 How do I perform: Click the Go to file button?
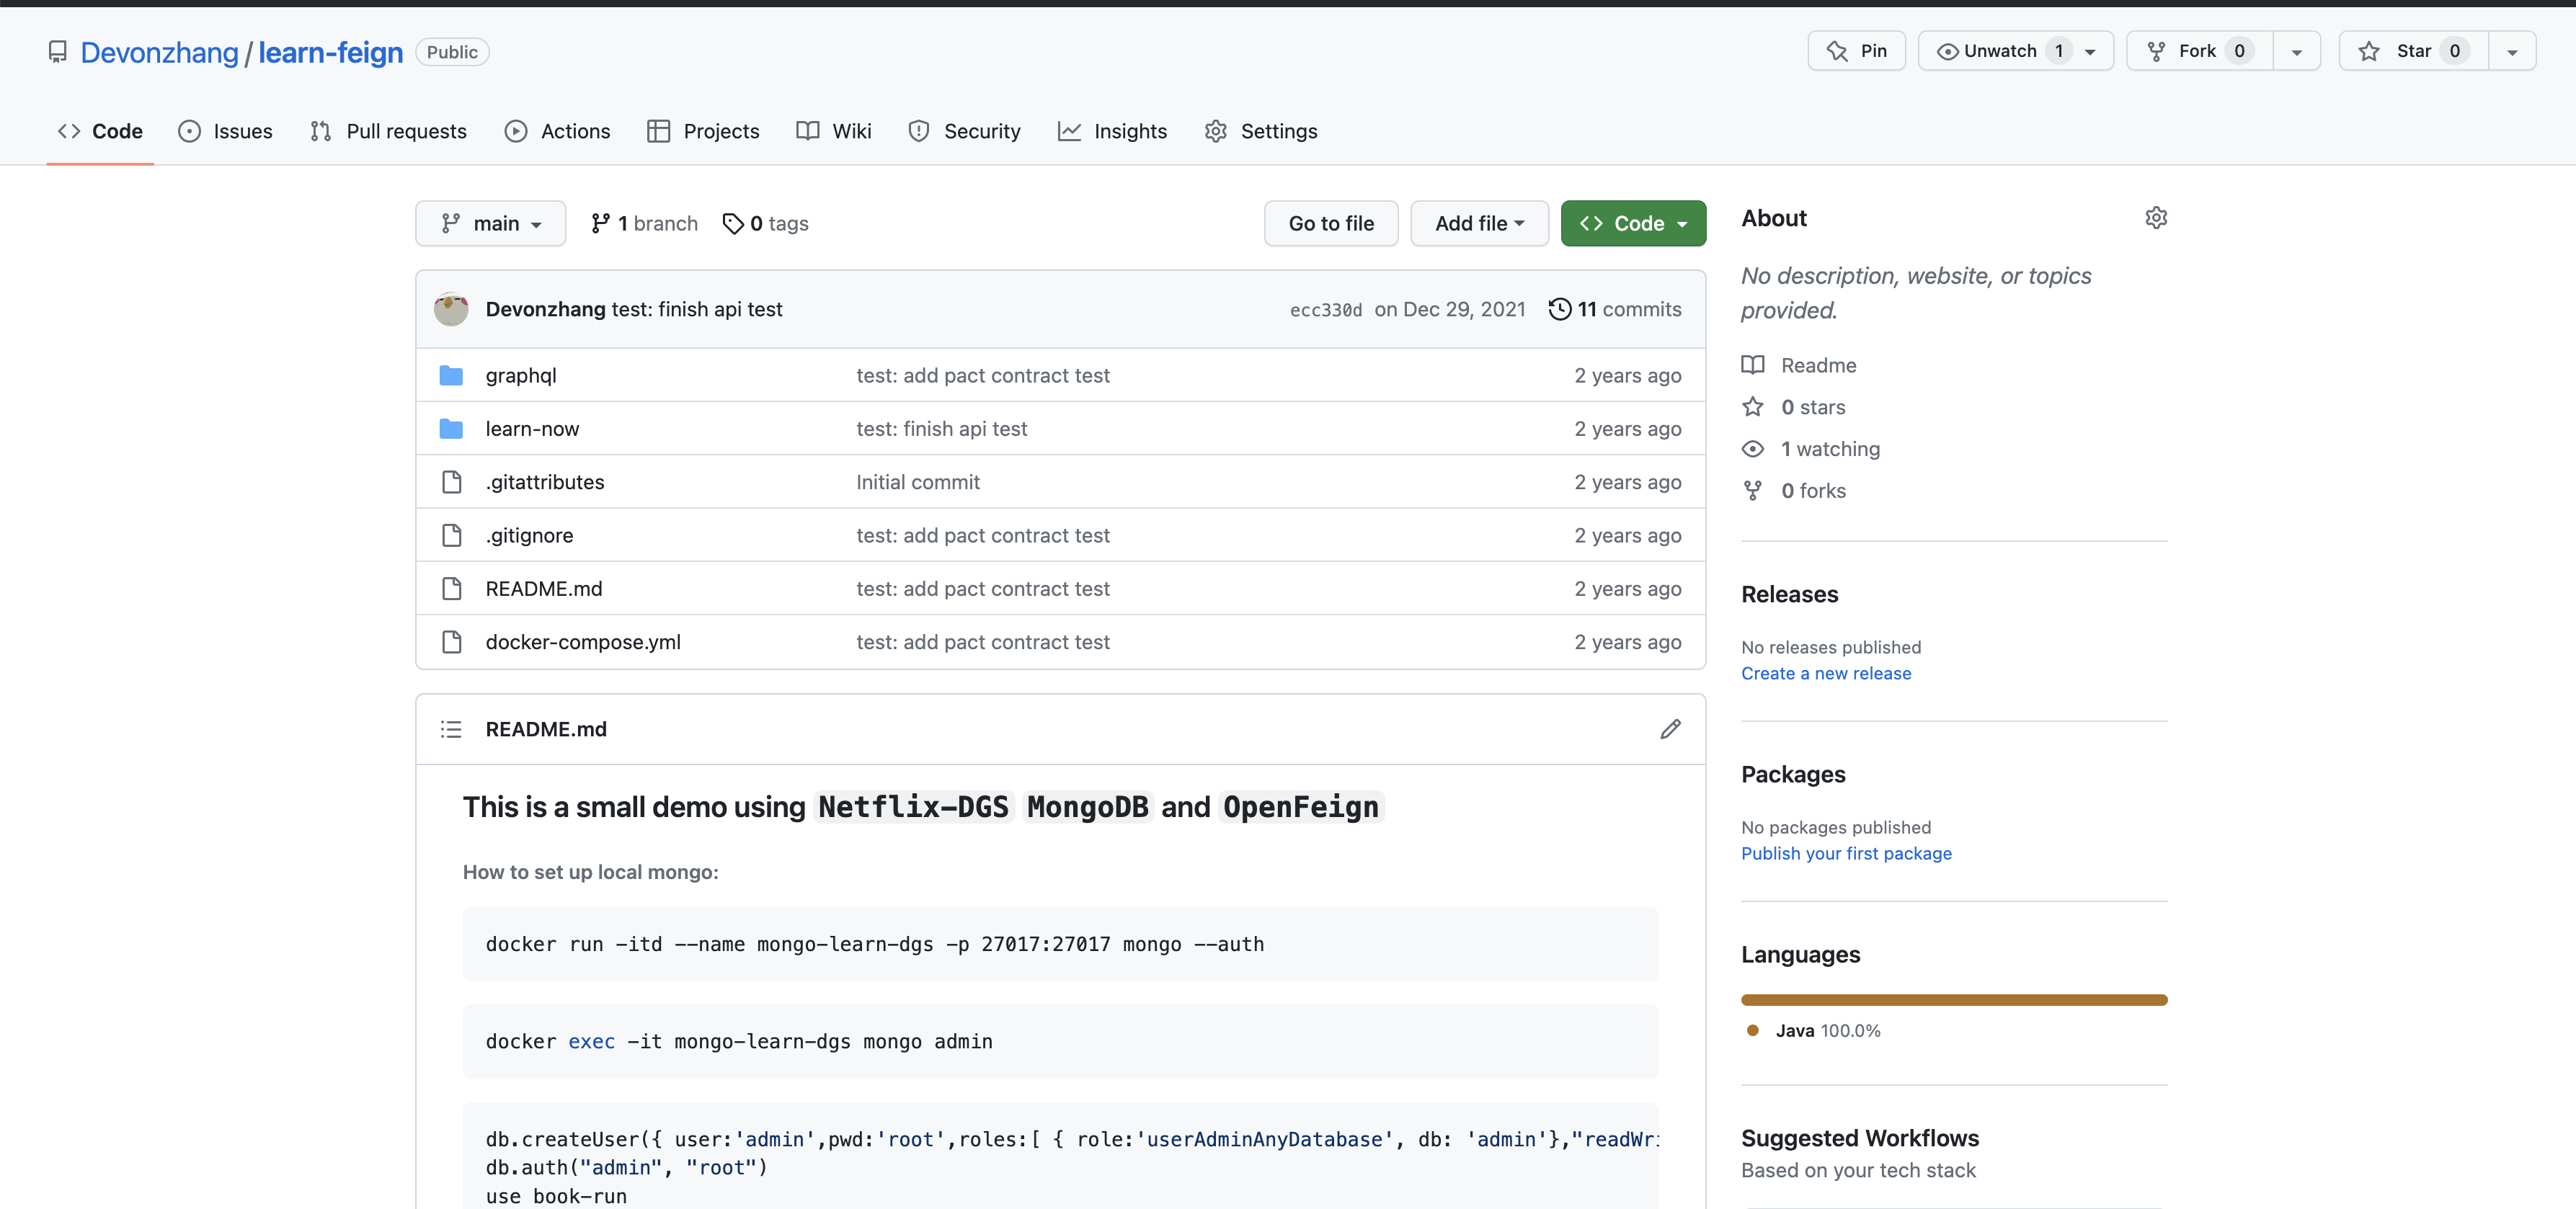click(1331, 223)
